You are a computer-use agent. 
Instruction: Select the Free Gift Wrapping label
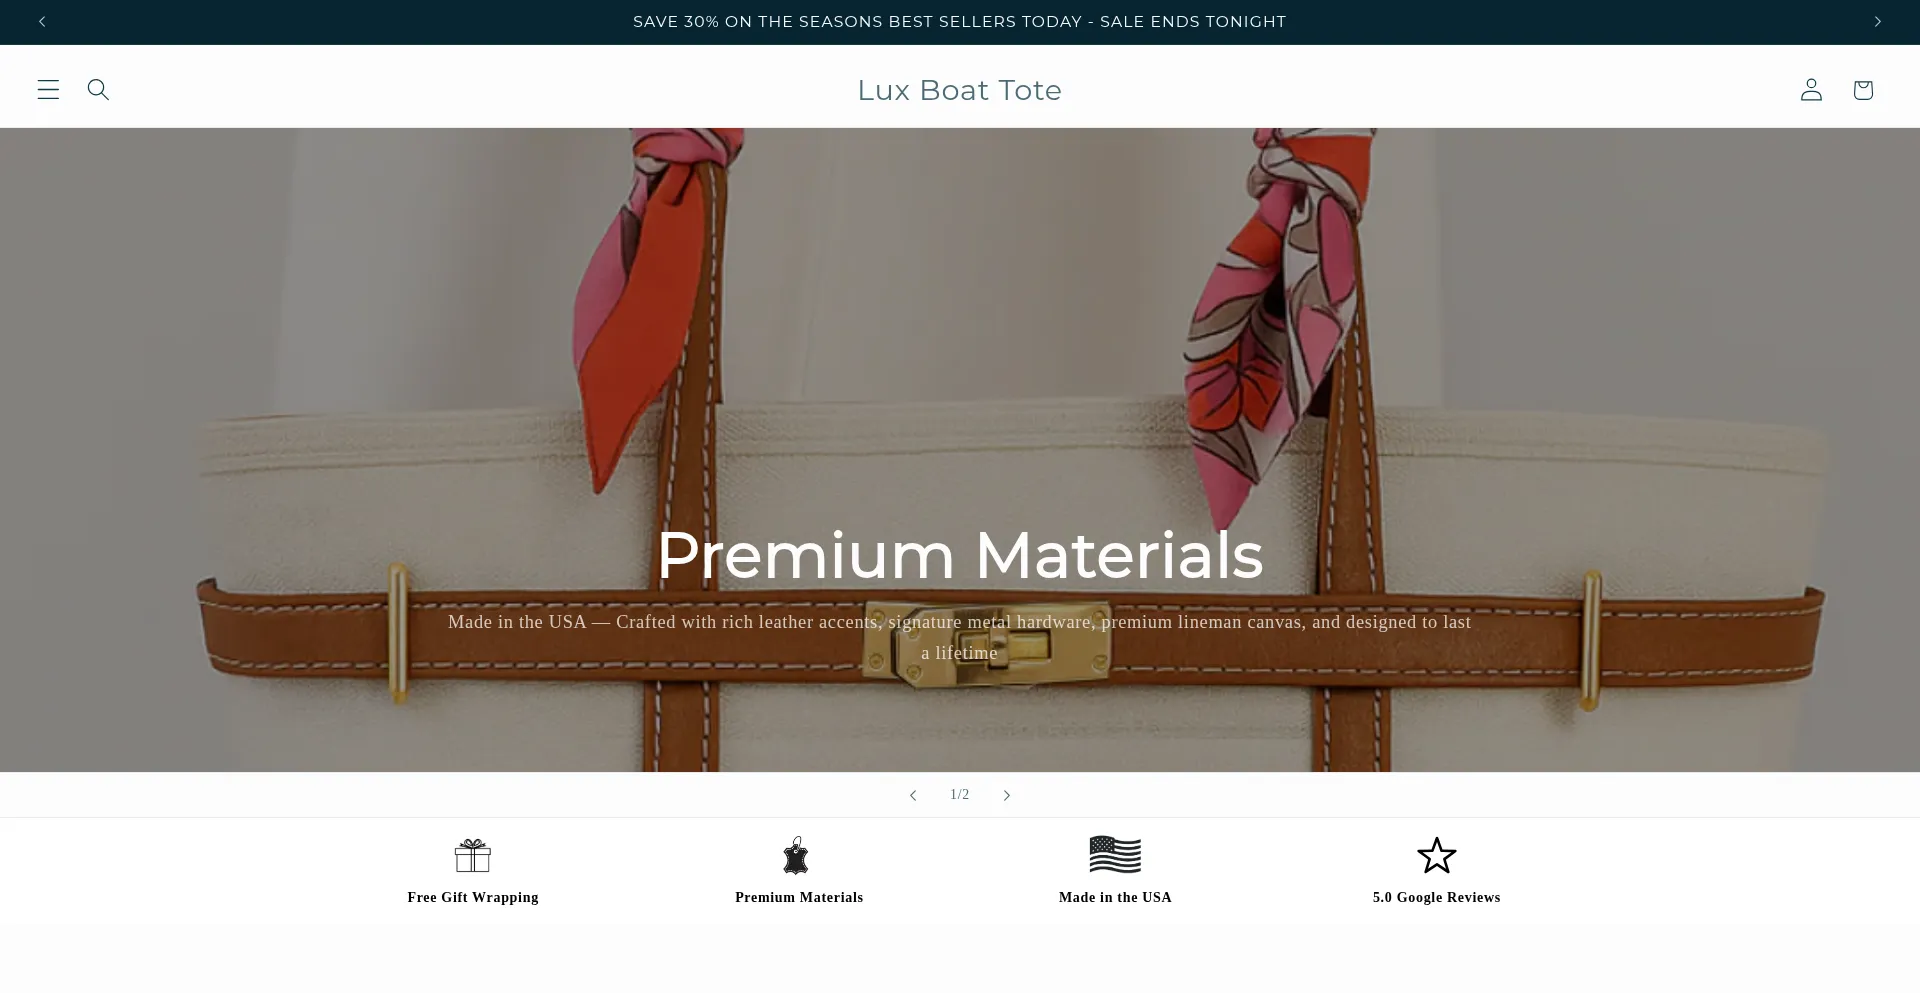tap(473, 898)
